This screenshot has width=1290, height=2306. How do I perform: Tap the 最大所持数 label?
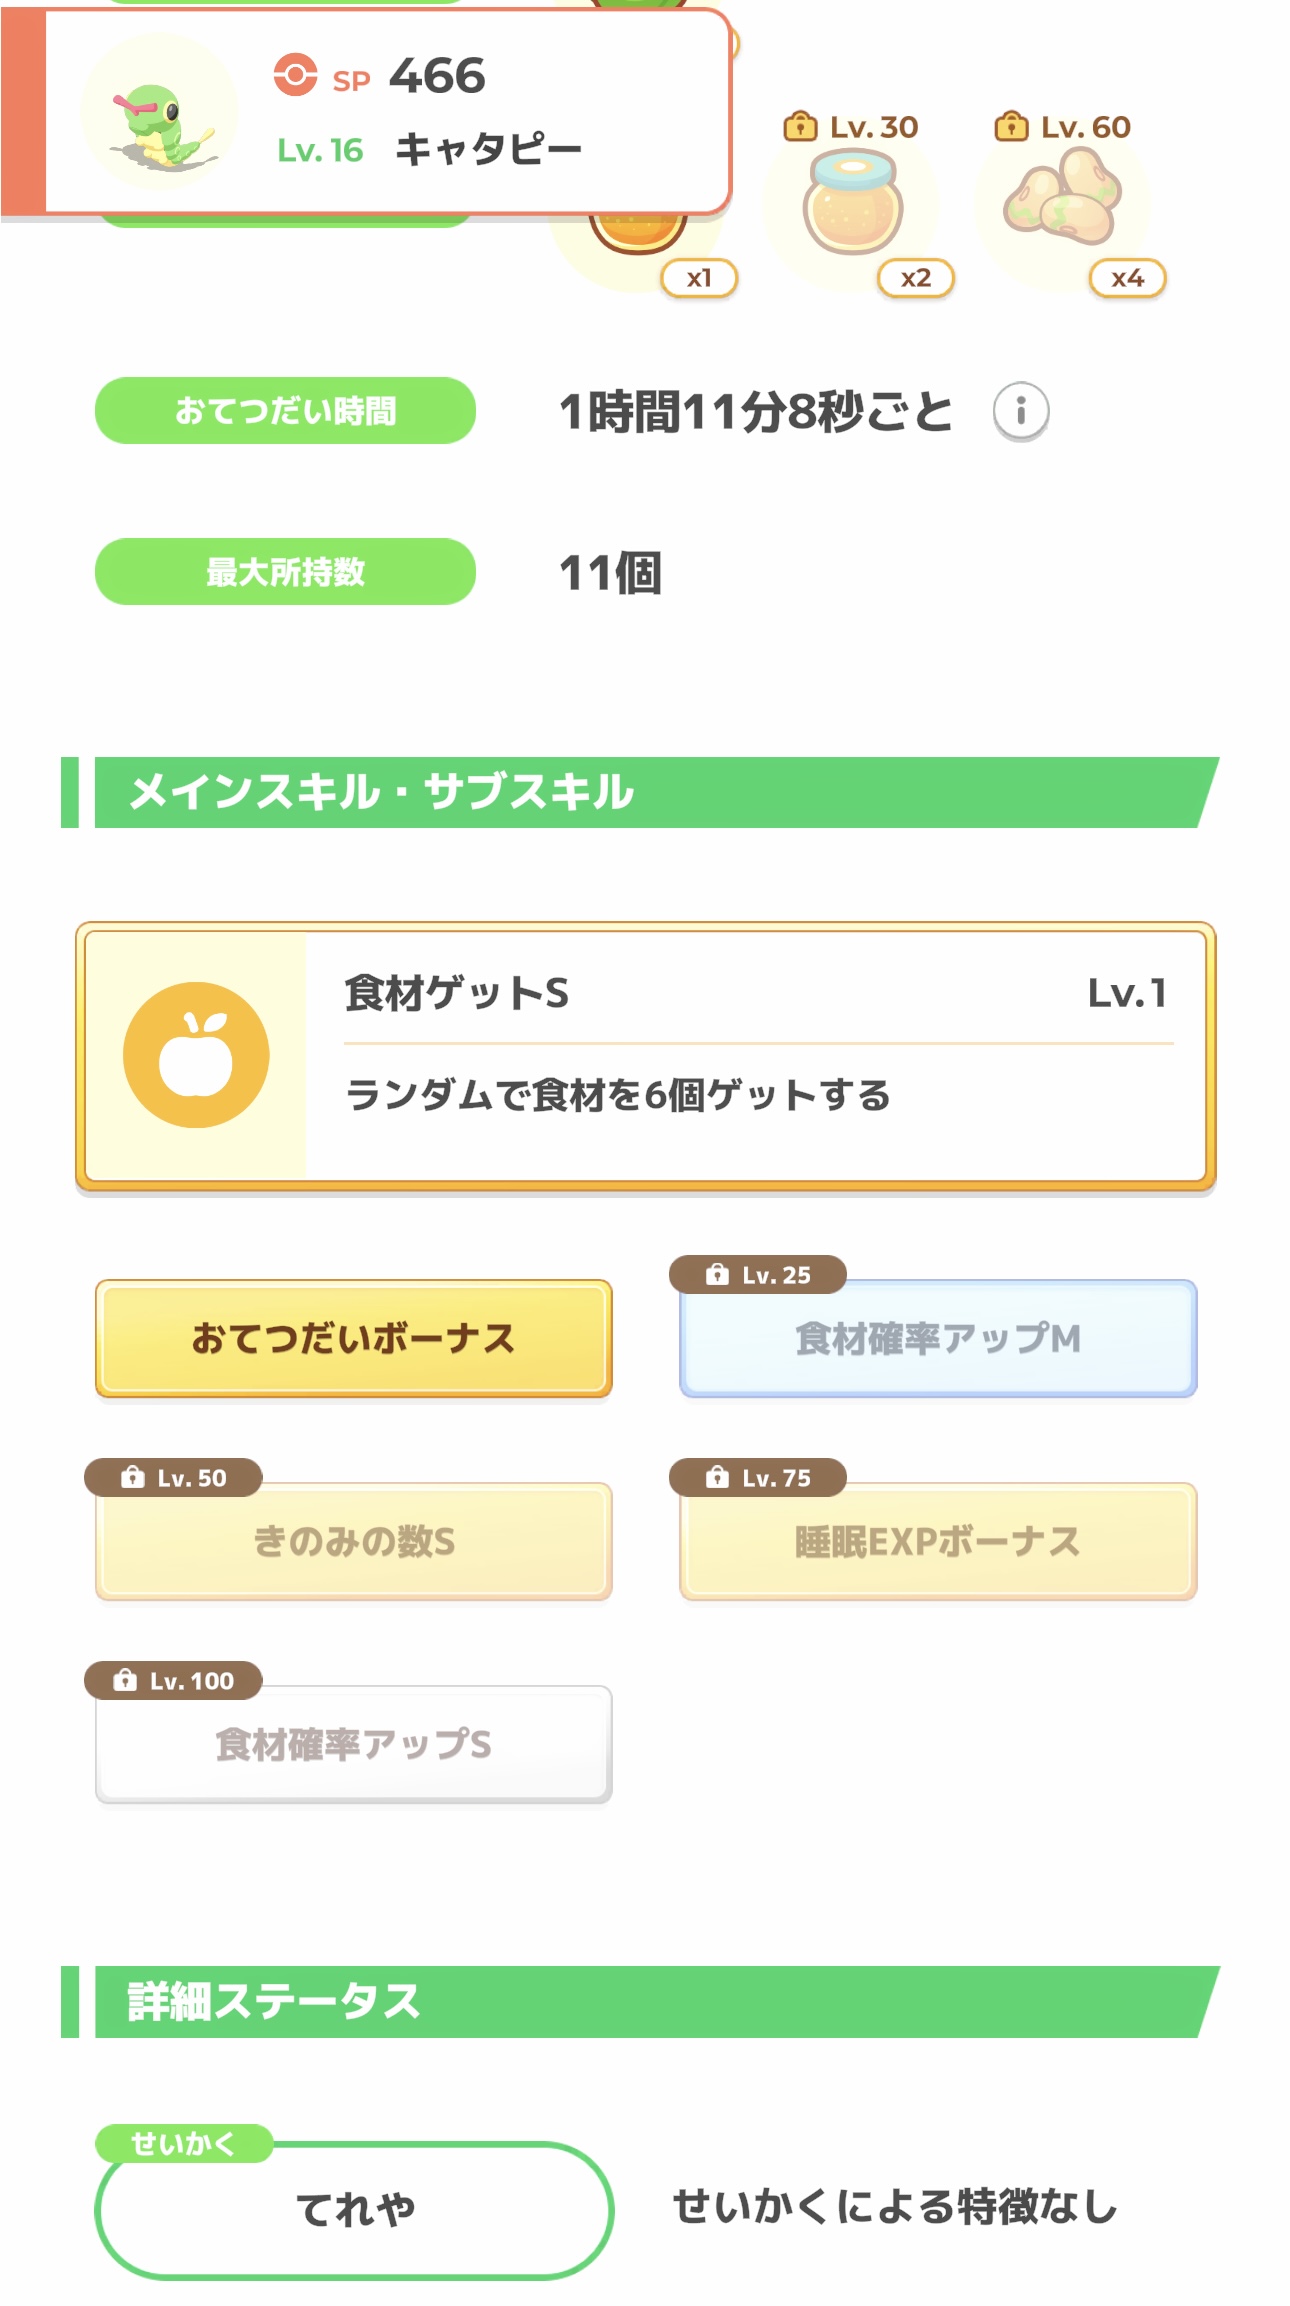coord(285,572)
